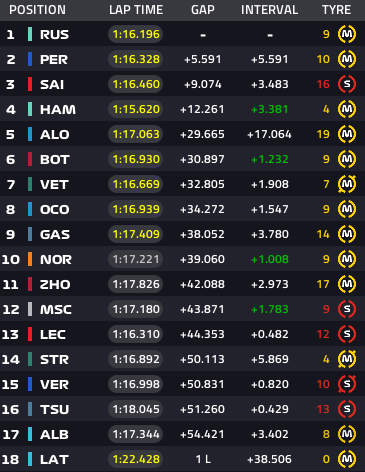
Task: Select VET medium tyre icon
Action: coord(347,184)
